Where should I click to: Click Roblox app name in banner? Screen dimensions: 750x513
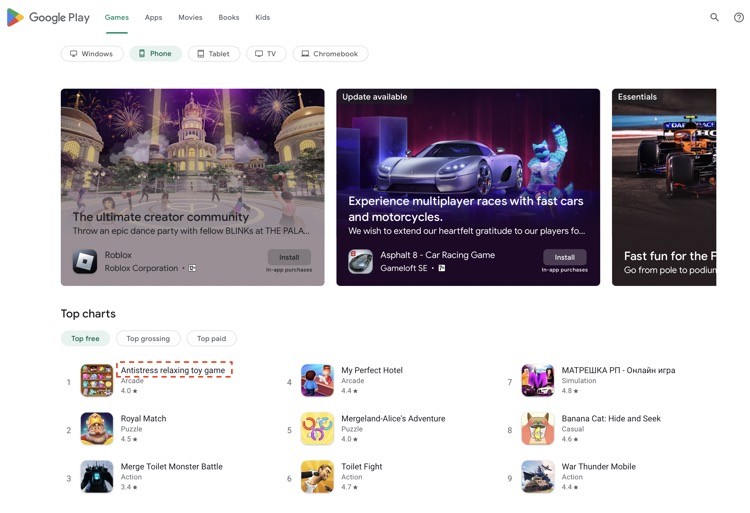click(x=118, y=255)
